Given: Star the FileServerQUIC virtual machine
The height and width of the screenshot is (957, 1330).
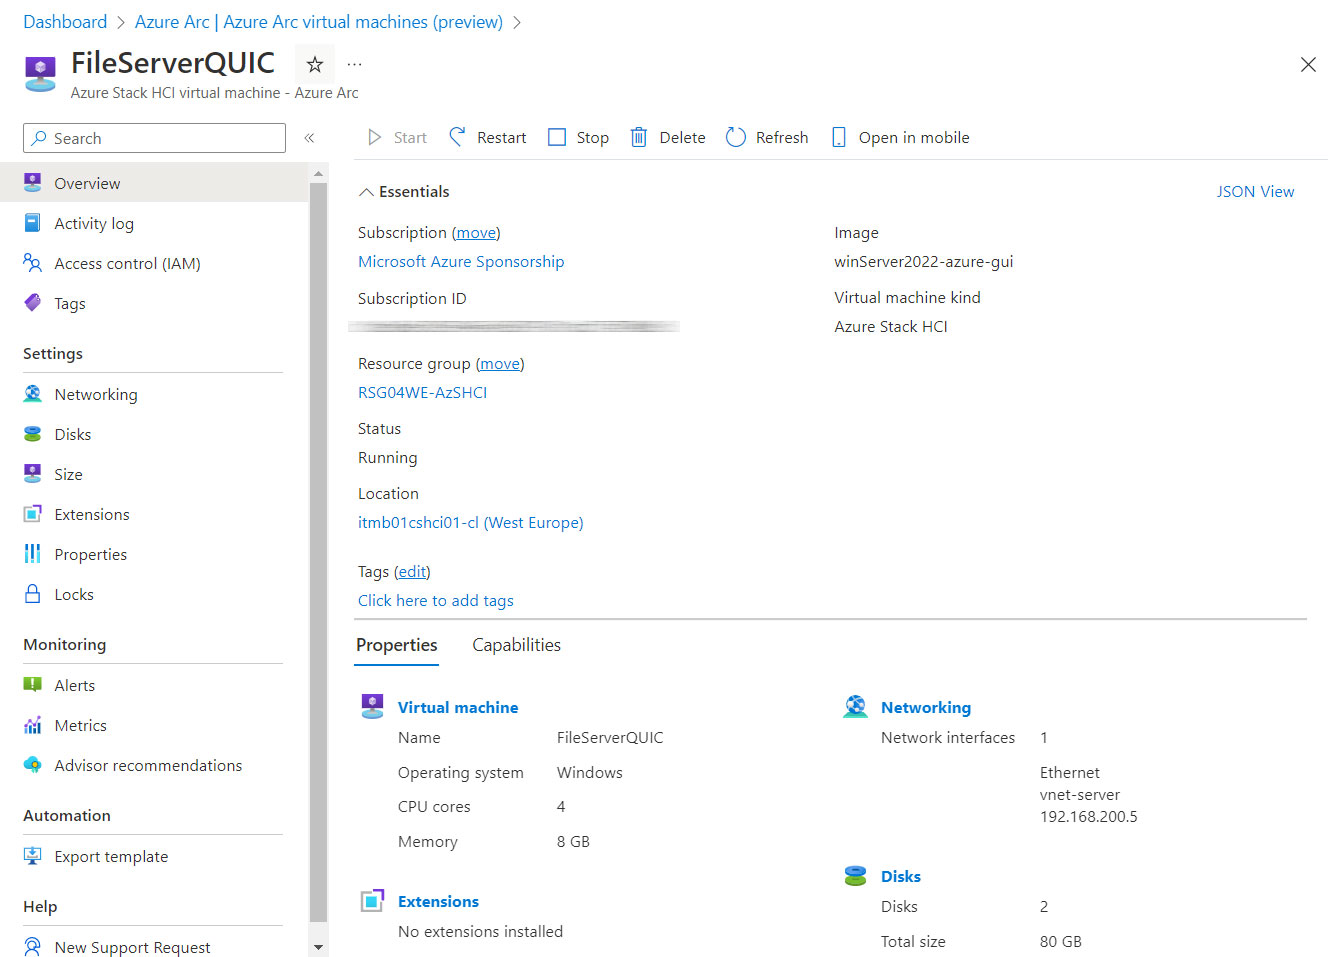Looking at the screenshot, I should tap(314, 63).
